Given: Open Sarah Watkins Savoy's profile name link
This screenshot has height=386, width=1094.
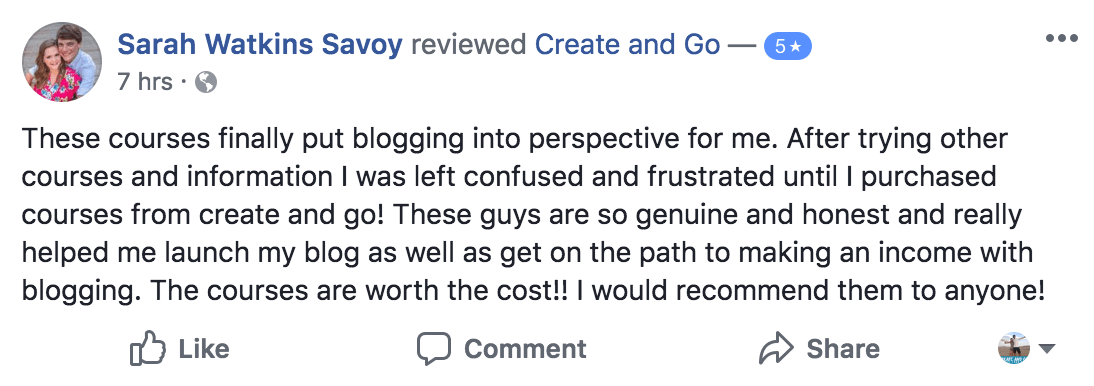Looking at the screenshot, I should pyautogui.click(x=260, y=45).
